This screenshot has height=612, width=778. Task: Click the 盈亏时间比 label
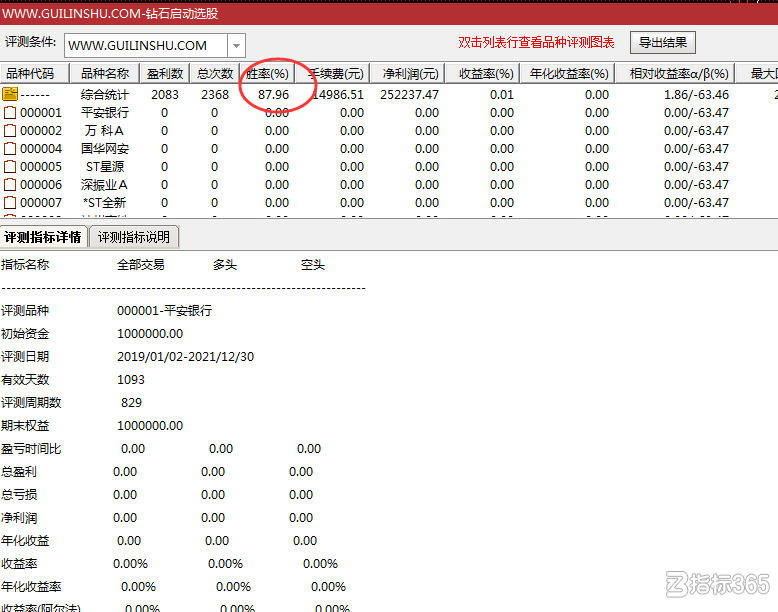(x=31, y=449)
